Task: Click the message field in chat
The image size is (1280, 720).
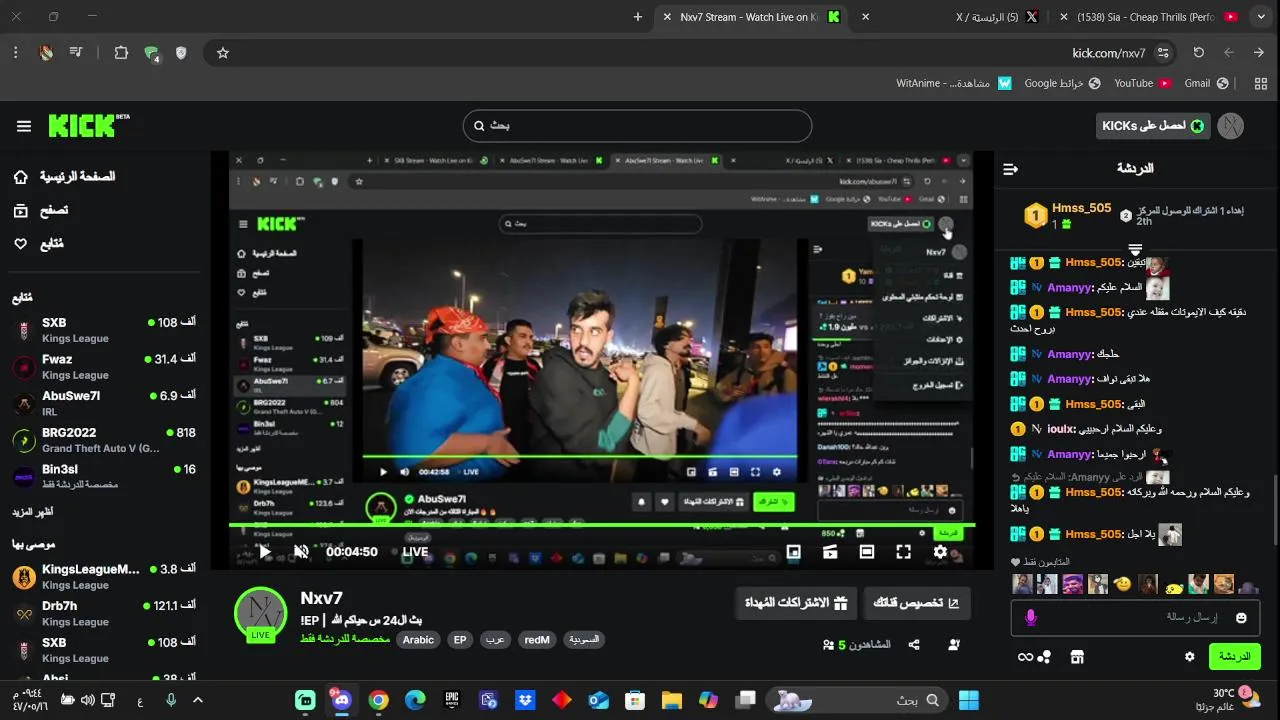Action: pos(1136,618)
